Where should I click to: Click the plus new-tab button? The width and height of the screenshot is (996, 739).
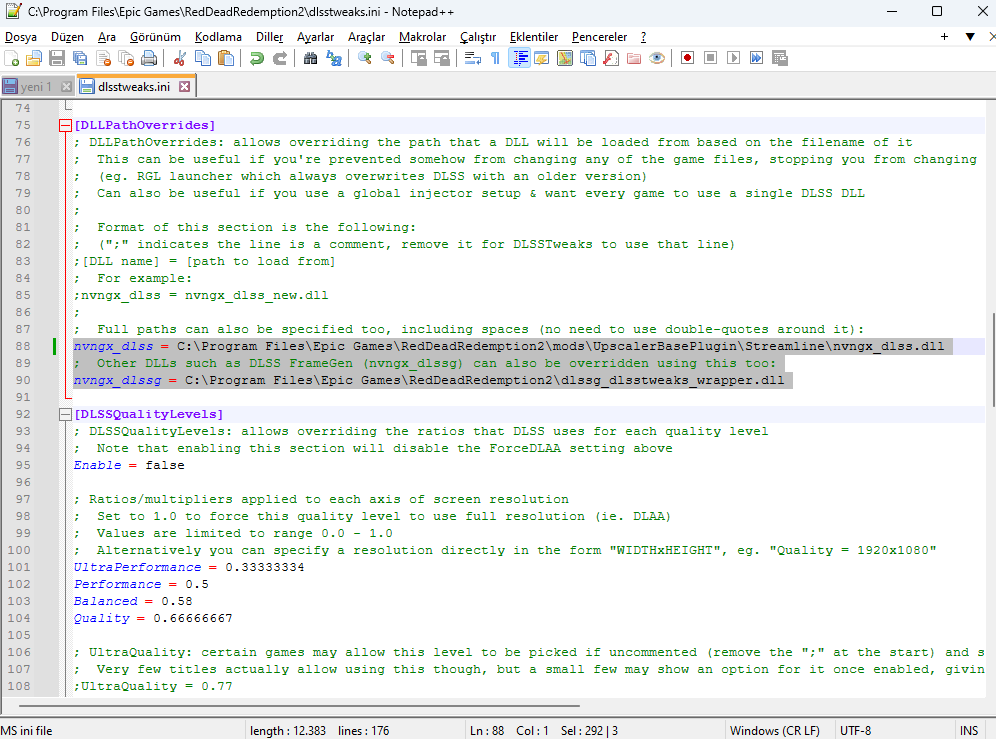click(x=945, y=37)
